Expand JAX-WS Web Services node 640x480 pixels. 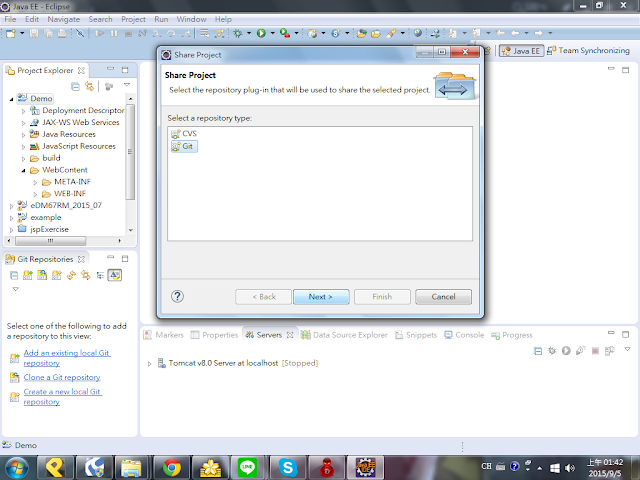(x=23, y=122)
